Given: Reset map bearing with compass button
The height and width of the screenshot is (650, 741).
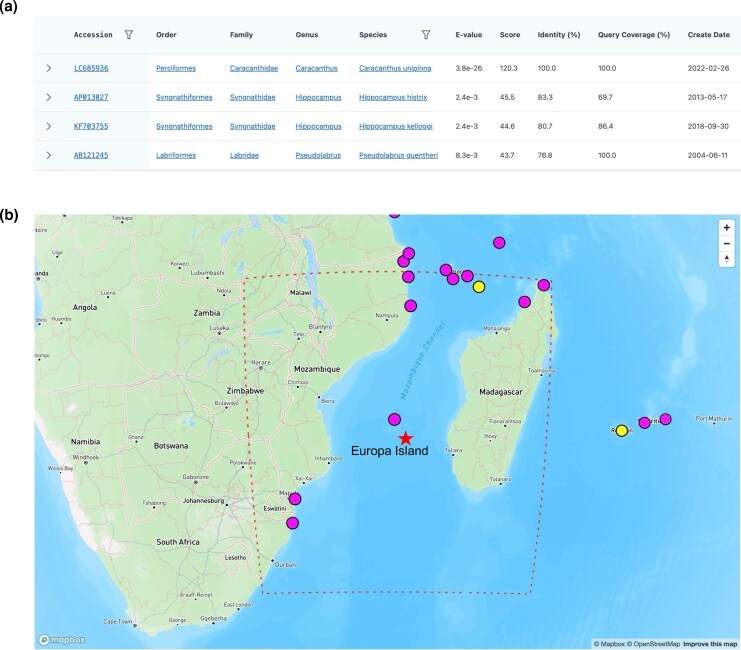Looking at the screenshot, I should coord(726,259).
